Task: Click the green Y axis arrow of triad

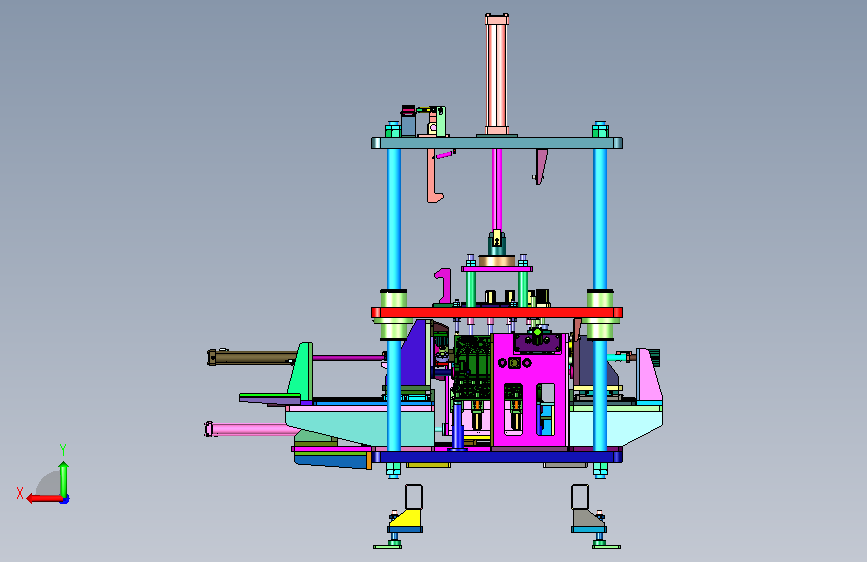Action: (64, 478)
